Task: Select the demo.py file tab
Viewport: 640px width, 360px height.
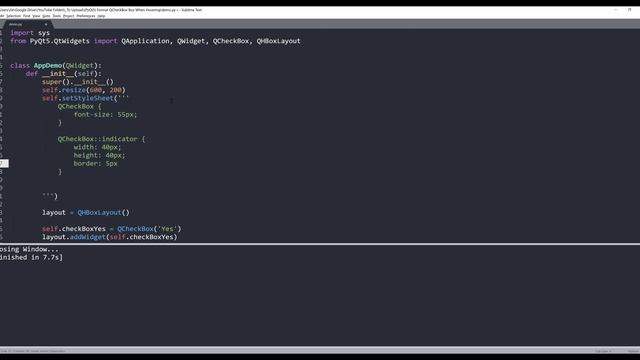Action: coord(27,24)
